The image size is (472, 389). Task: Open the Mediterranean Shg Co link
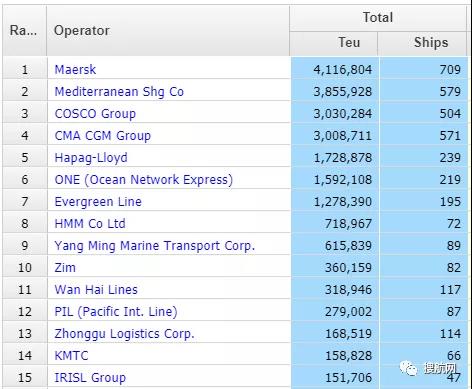click(x=119, y=92)
